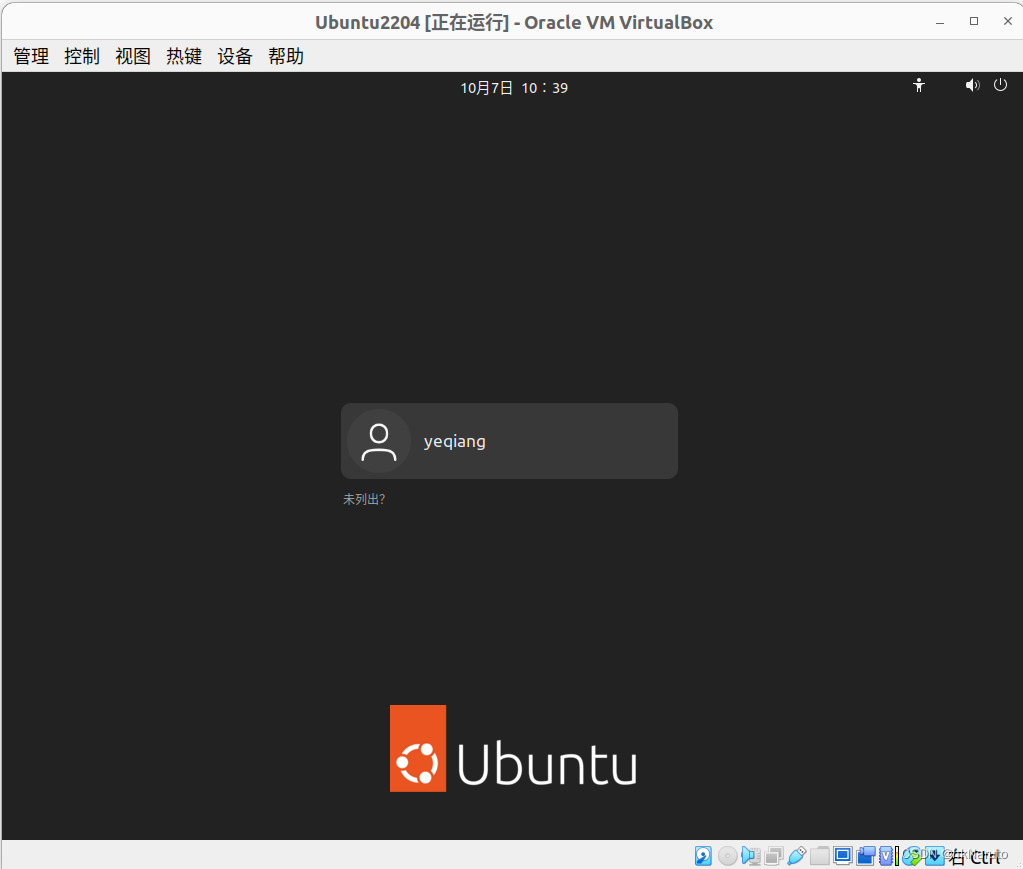Viewport: 1023px width, 869px height.
Task: Click the date and time 10月7日 10:39
Action: click(x=514, y=87)
